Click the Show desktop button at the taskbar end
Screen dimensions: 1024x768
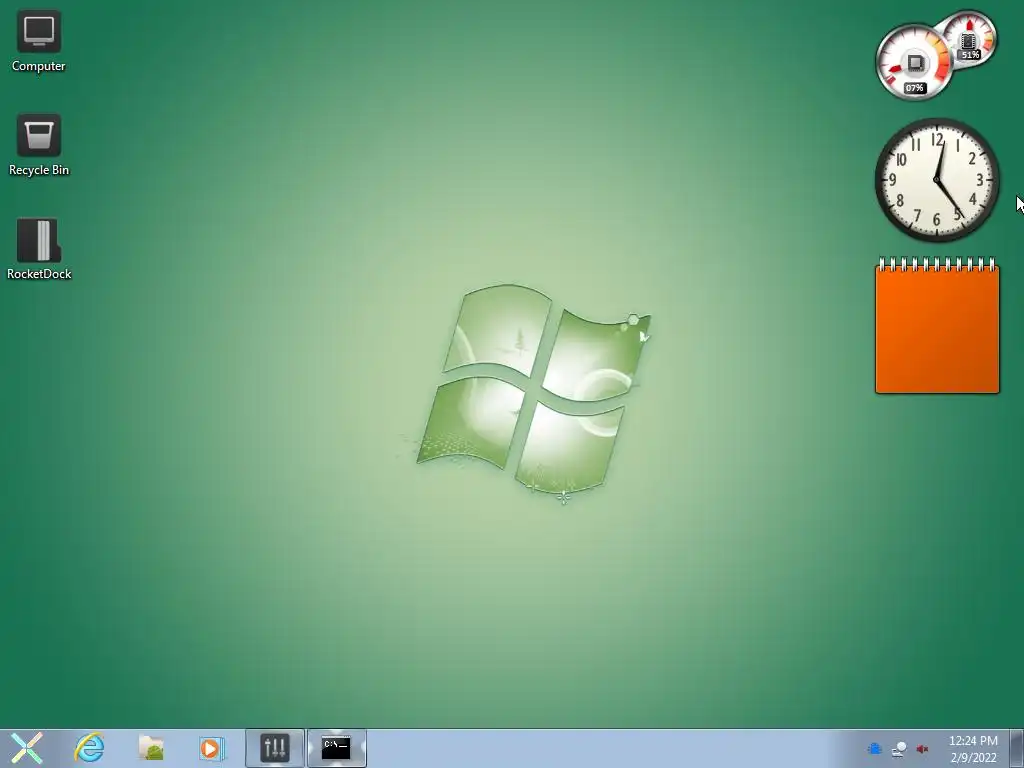1017,748
